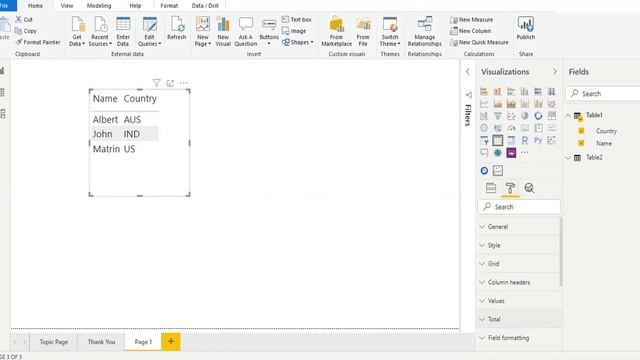
Task: Switch to the Thank You page tab
Action: coord(101,342)
